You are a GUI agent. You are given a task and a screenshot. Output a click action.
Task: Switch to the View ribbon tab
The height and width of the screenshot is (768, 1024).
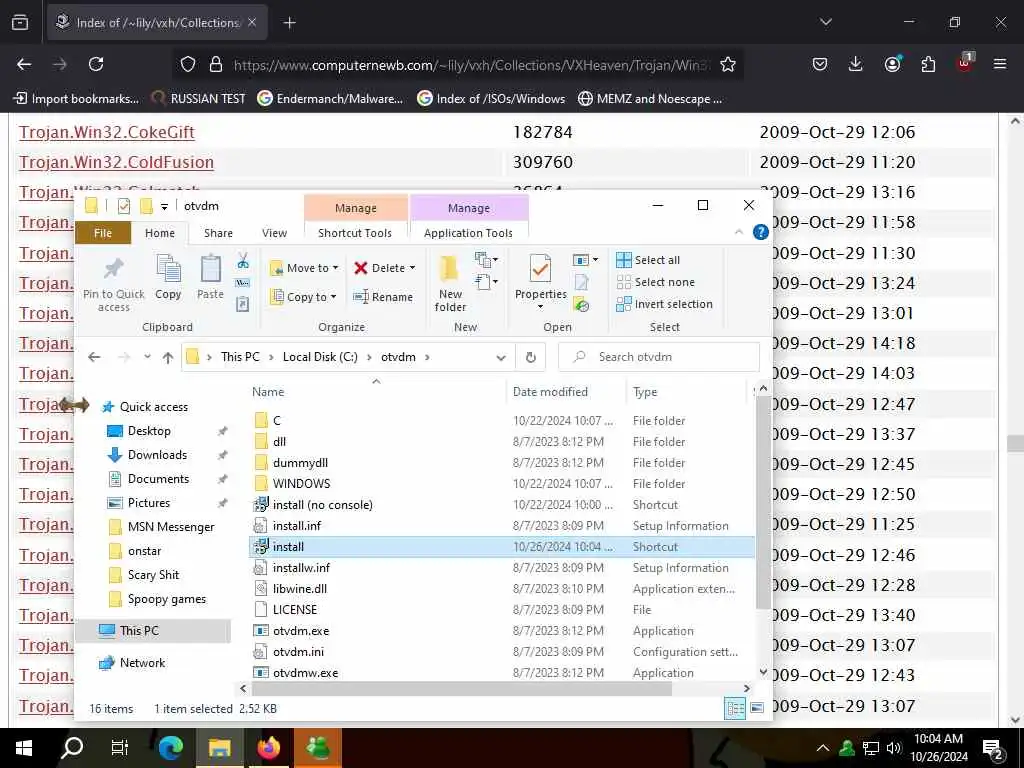coord(274,233)
